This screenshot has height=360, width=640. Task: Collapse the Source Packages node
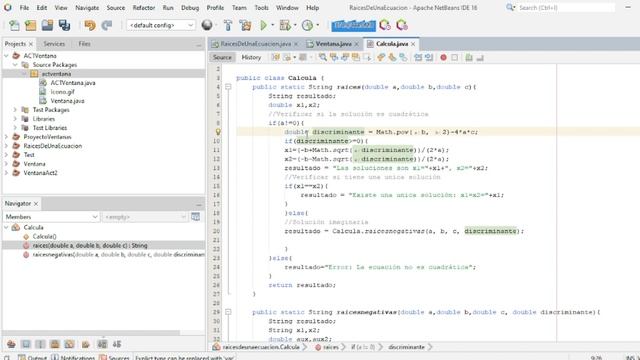point(15,64)
